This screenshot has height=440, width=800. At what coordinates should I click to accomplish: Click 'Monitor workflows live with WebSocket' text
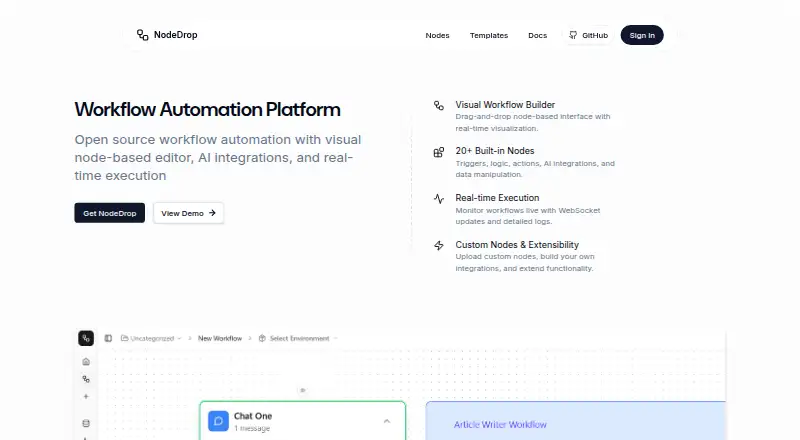pos(528,216)
